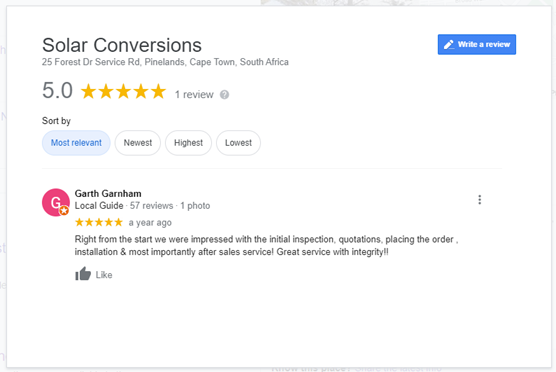Click the review's five yellow stars
556x372 pixels.
click(x=99, y=222)
